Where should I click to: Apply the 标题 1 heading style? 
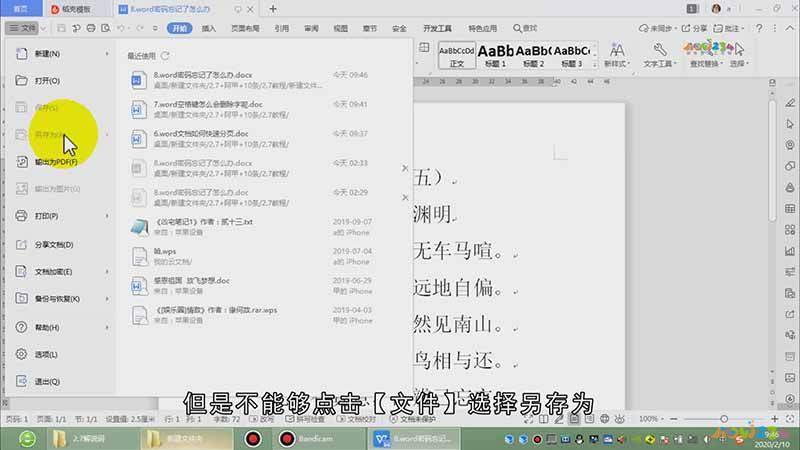click(x=495, y=55)
